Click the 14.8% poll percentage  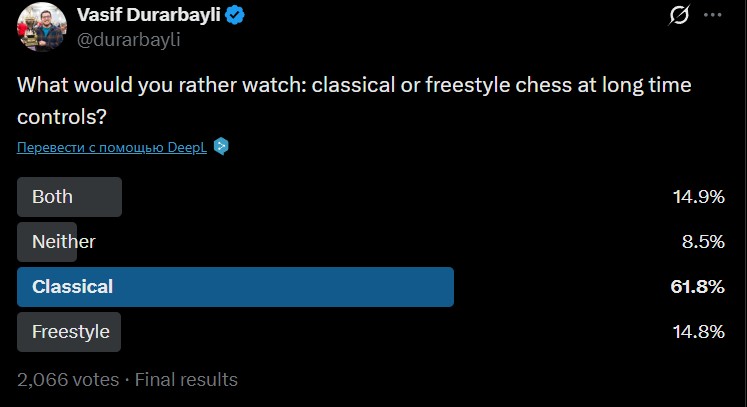[x=698, y=332]
